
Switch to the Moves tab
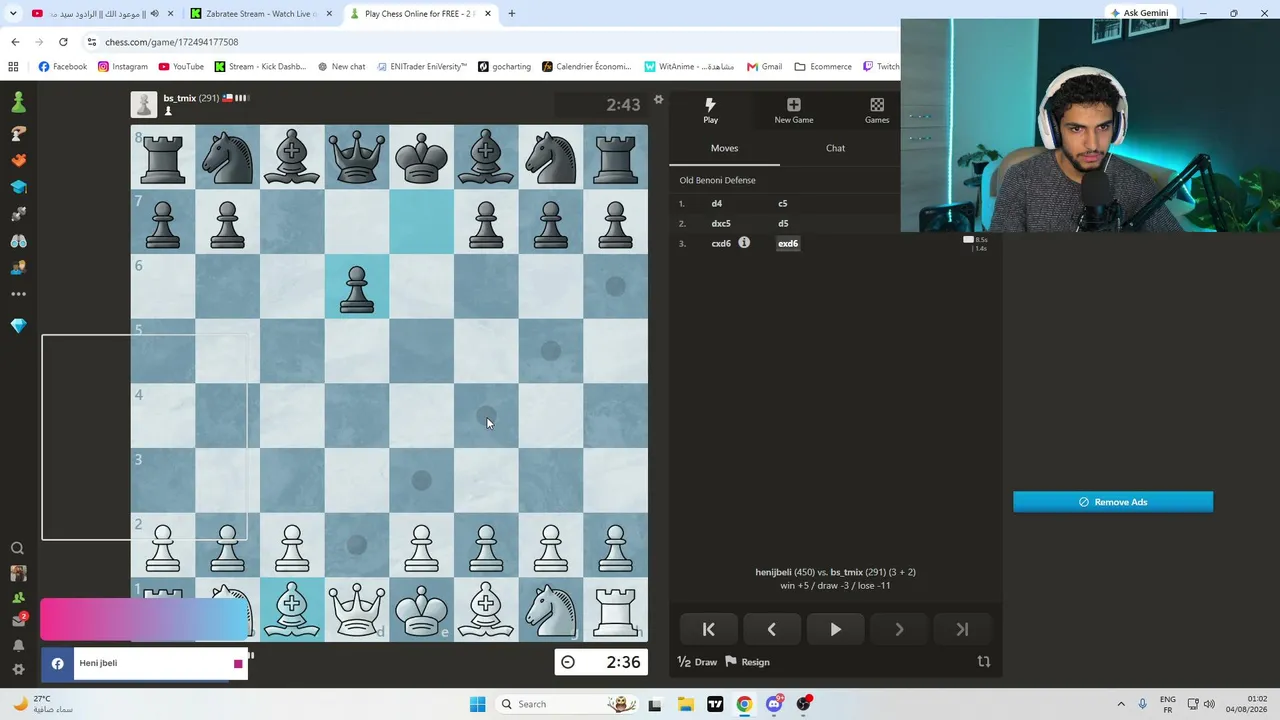[x=724, y=148]
